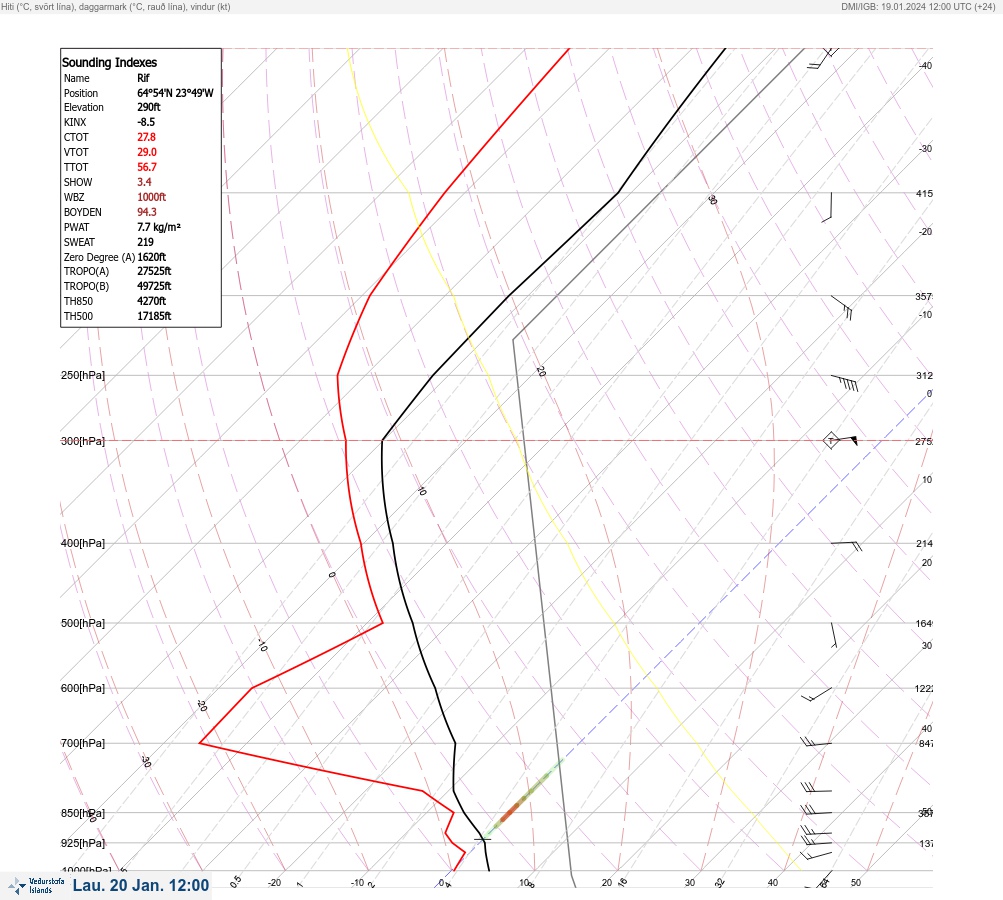Image resolution: width=1003 pixels, height=900 pixels.
Task: Click the 'Sounding Indexes' heading
Action: 109,62
